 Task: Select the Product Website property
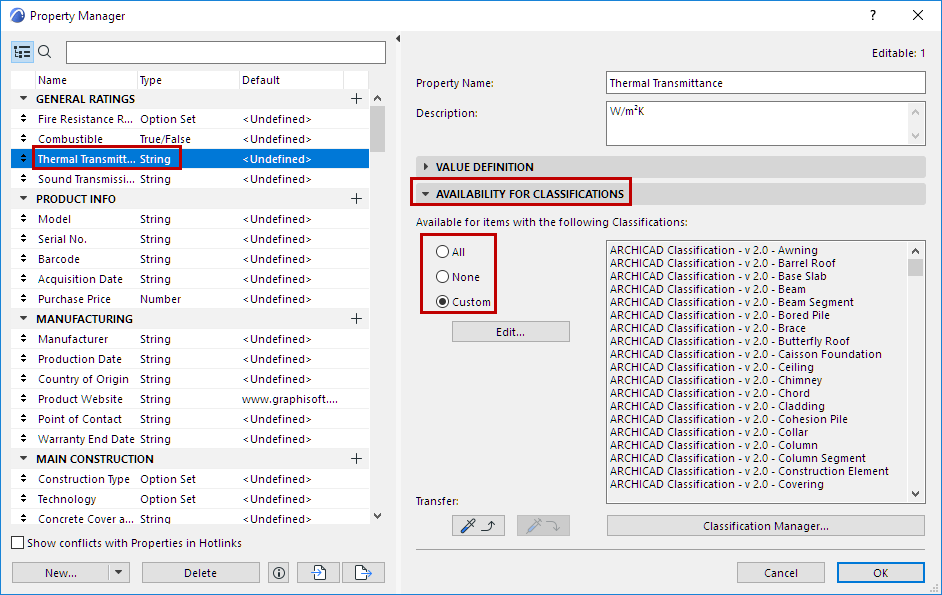(190, 398)
